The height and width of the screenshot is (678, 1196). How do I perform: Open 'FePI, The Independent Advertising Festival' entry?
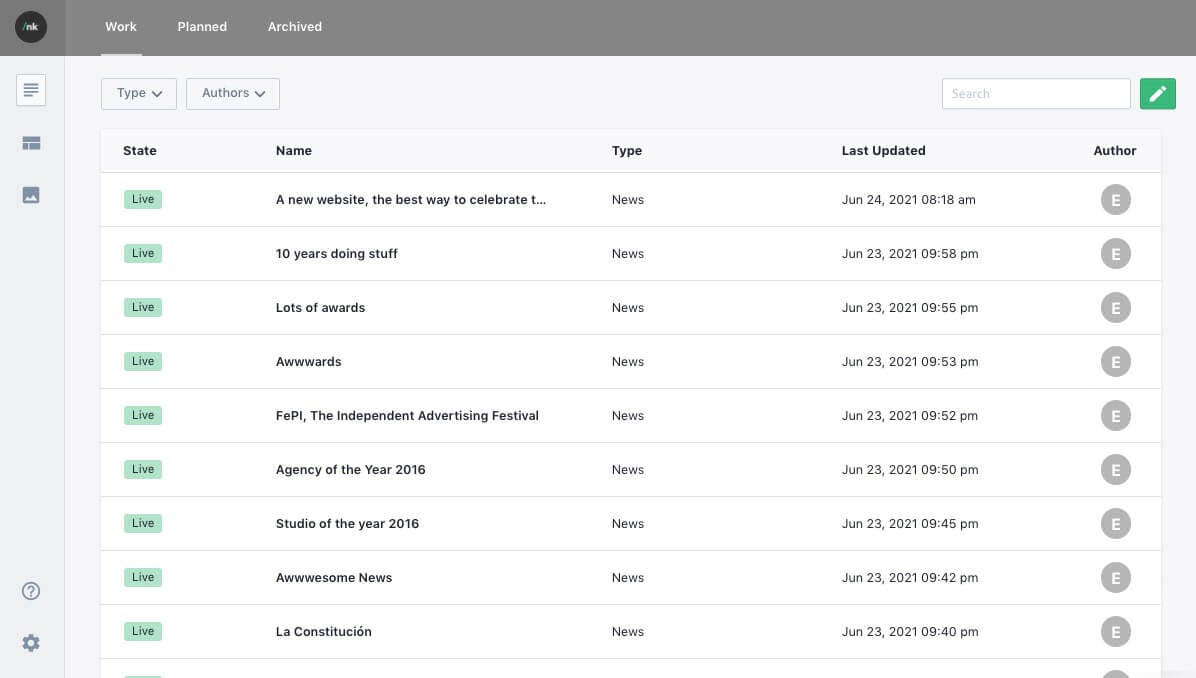coord(407,416)
